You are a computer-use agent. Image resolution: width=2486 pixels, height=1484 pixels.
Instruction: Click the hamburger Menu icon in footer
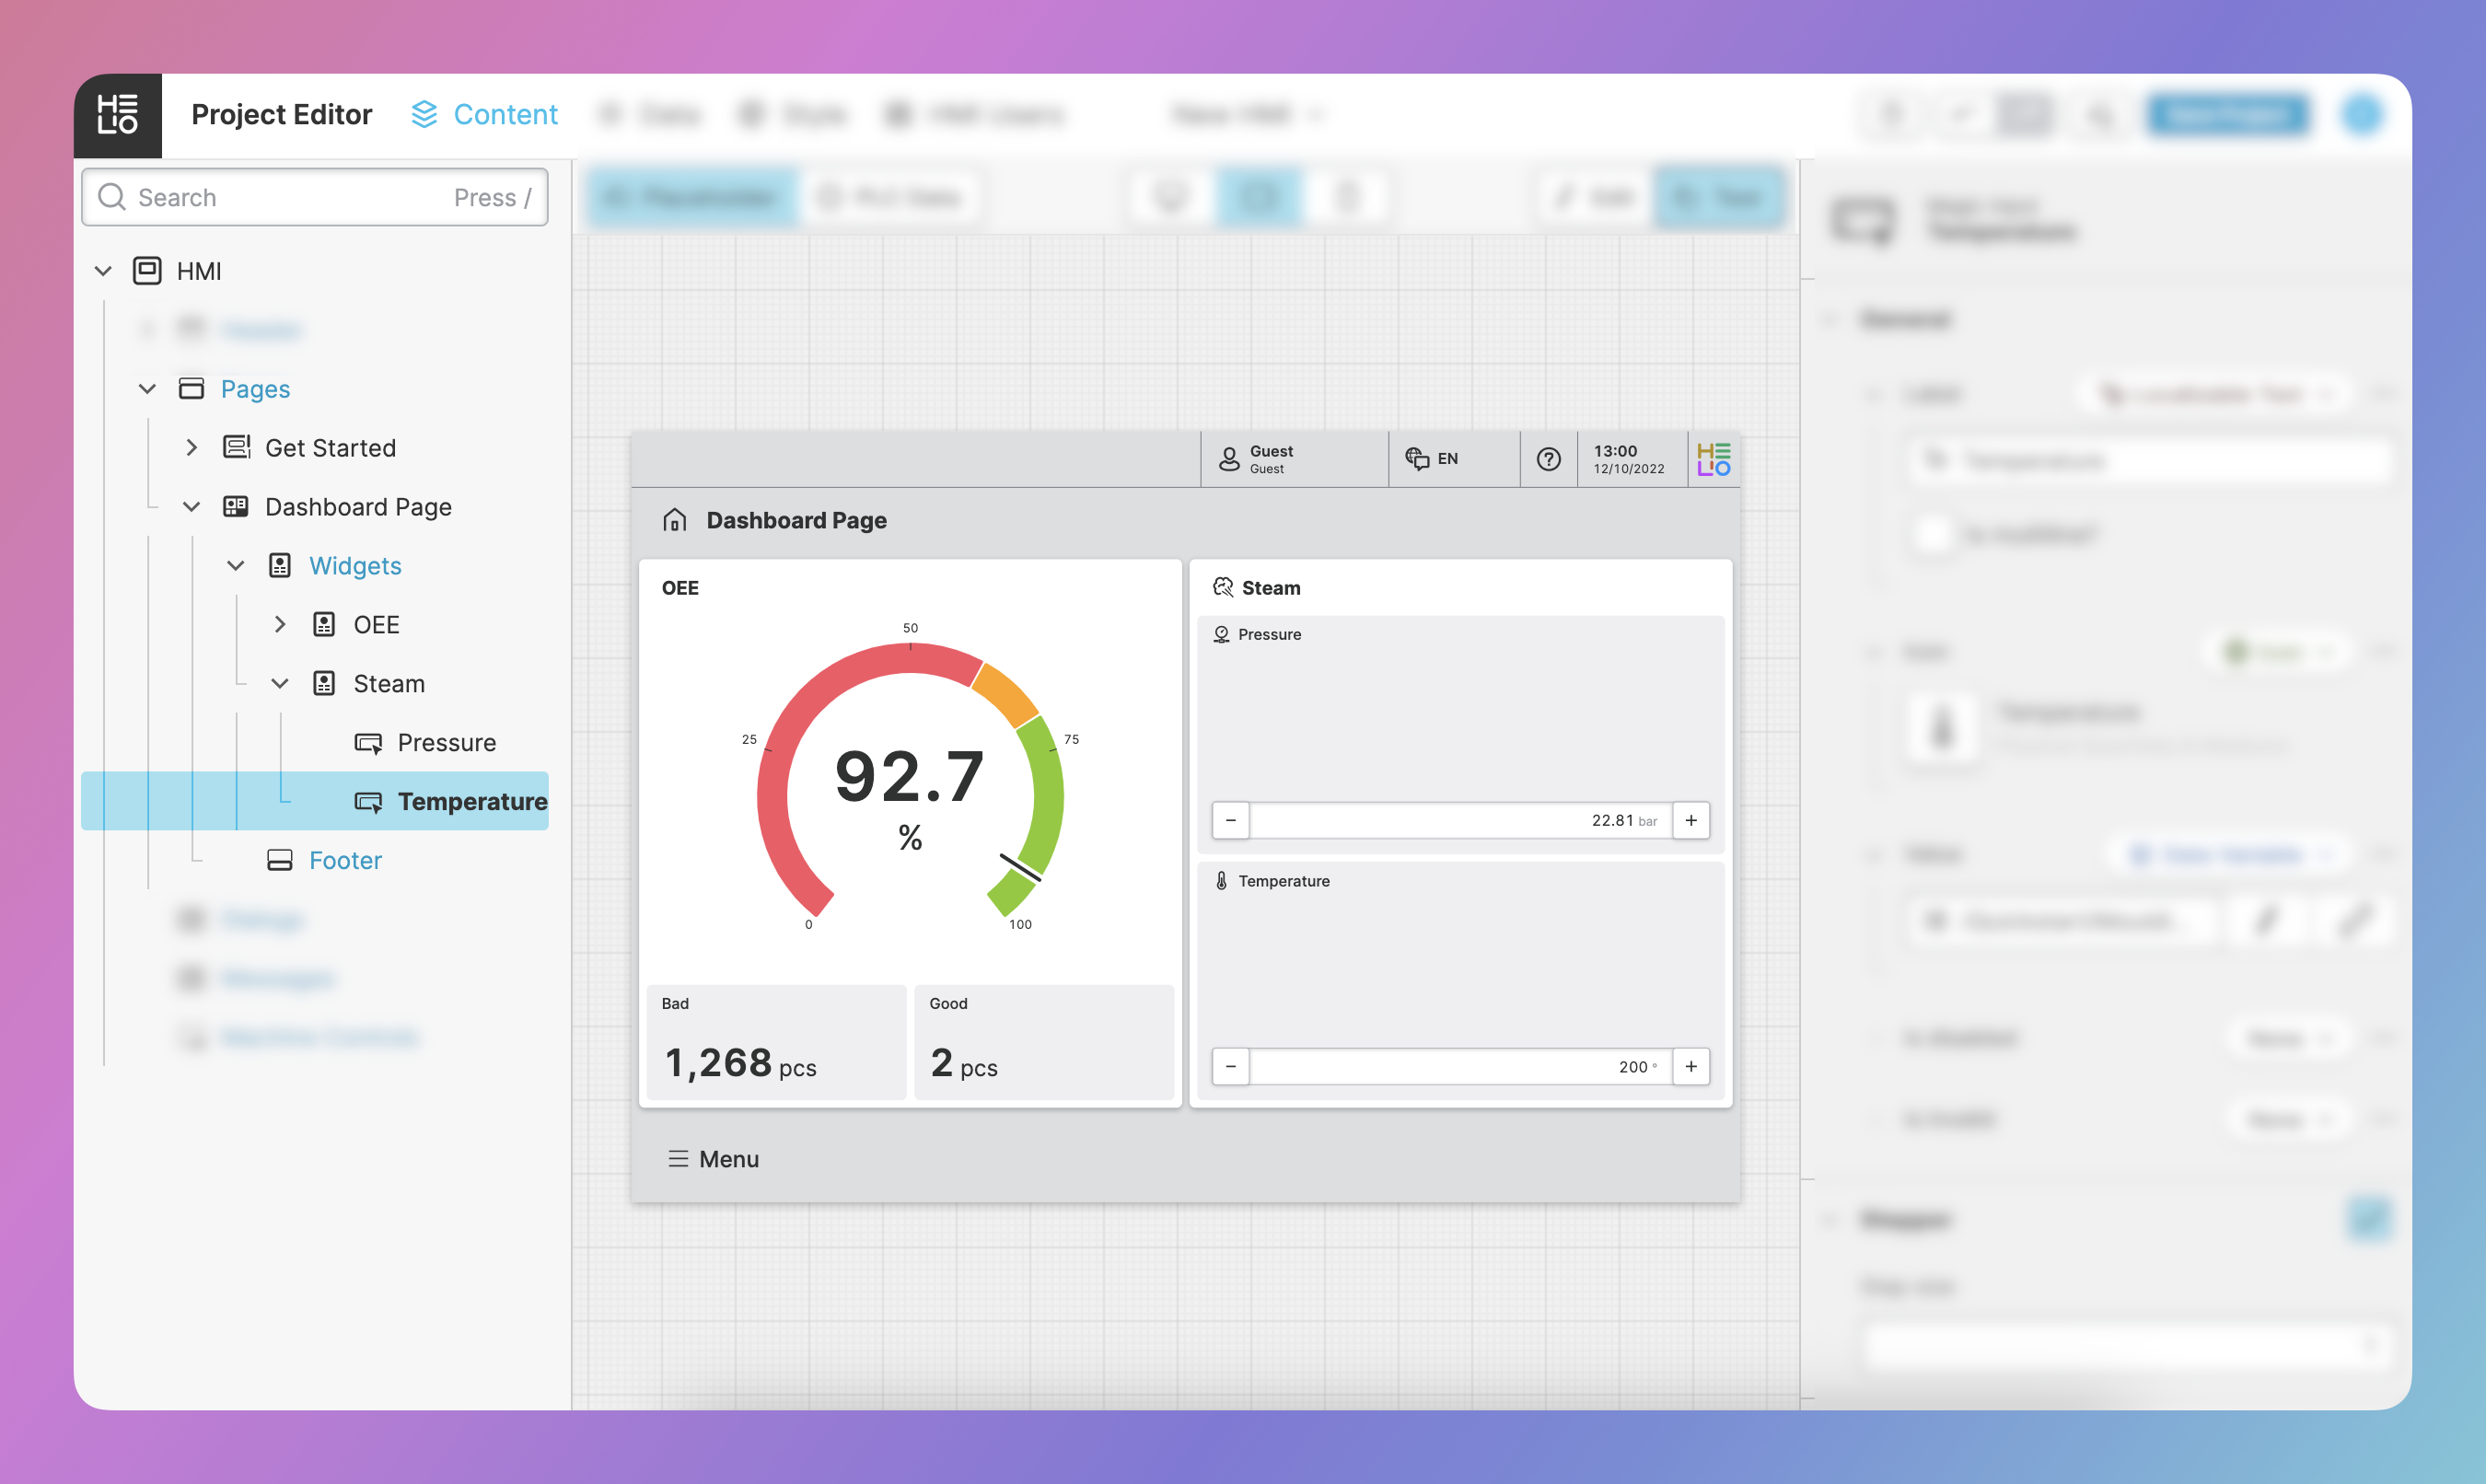[x=678, y=1159]
